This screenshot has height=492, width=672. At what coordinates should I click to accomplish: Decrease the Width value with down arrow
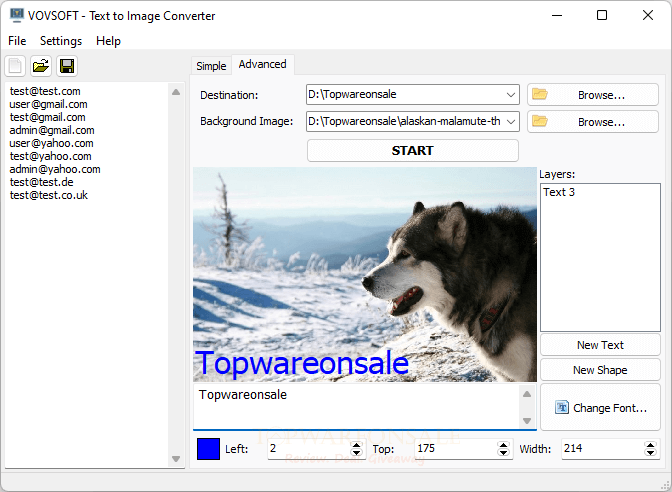(650, 453)
